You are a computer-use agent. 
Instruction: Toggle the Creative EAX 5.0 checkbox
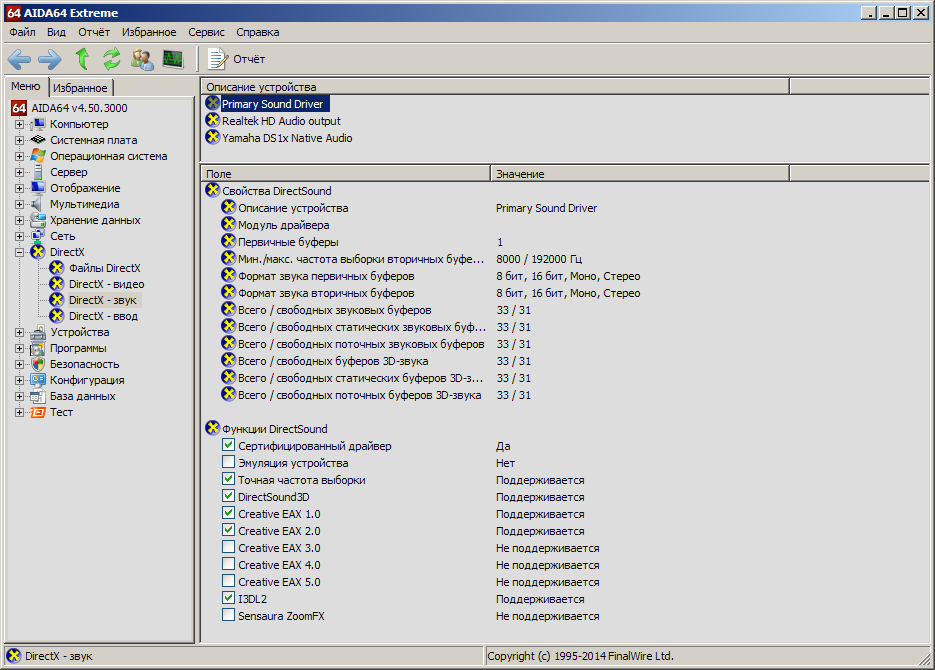pos(228,581)
